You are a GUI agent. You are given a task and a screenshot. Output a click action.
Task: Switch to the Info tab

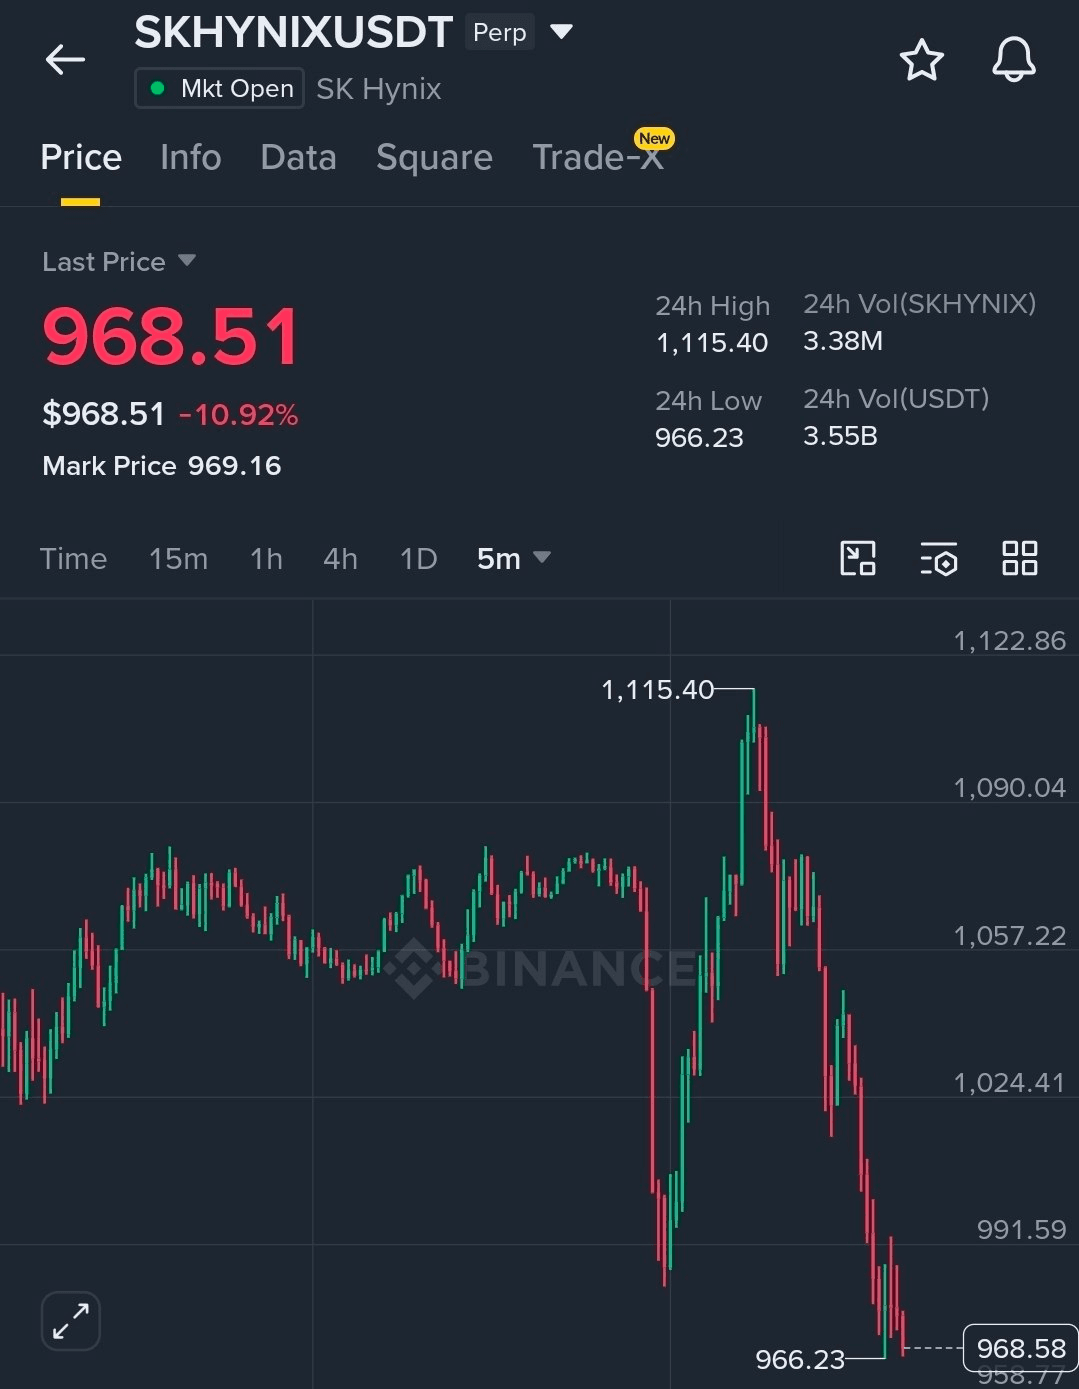click(x=190, y=158)
